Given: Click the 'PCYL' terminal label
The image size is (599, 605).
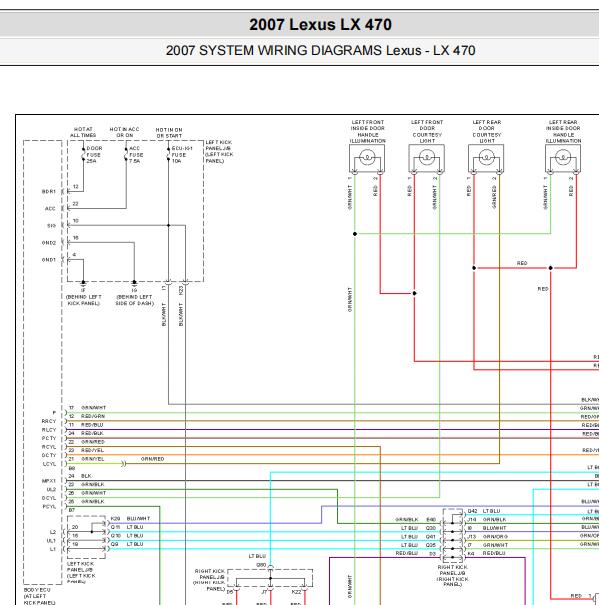Looking at the screenshot, I should 49,506.
